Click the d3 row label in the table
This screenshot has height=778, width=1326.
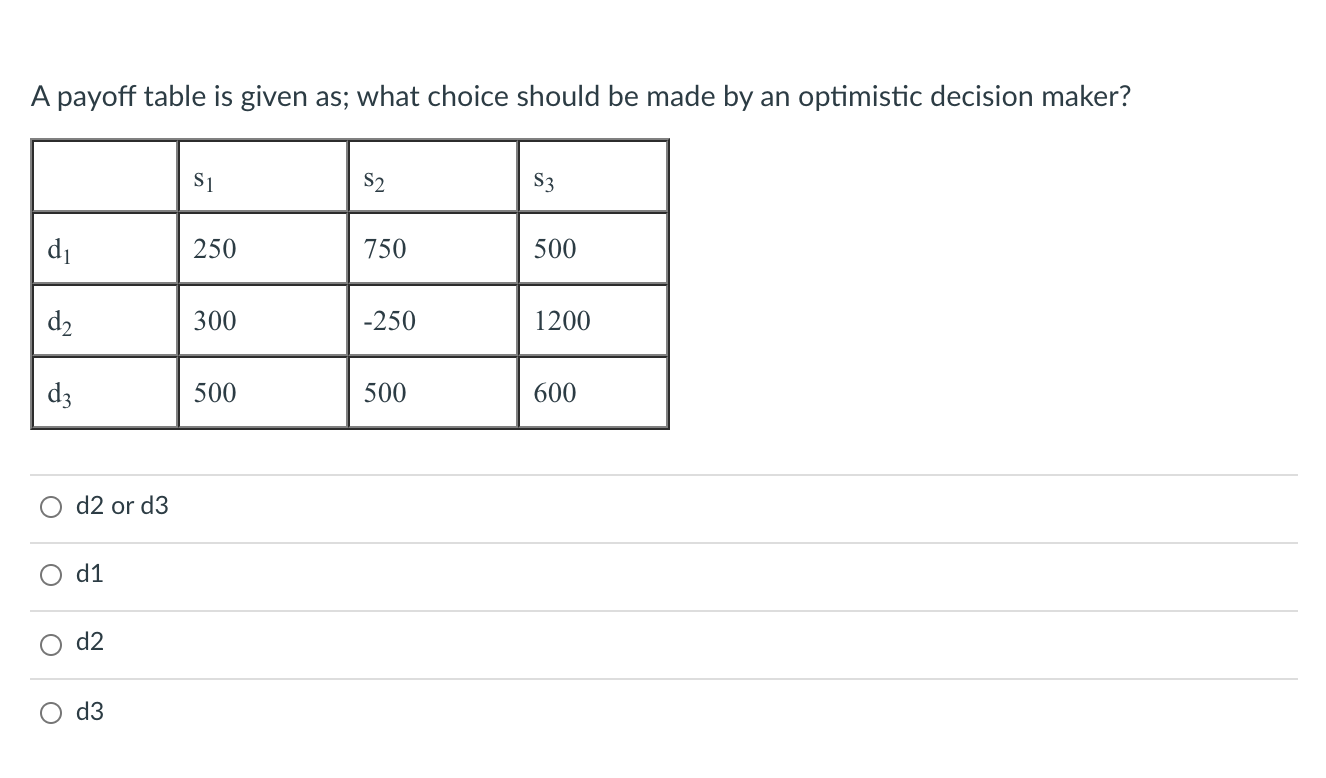pyautogui.click(x=104, y=392)
